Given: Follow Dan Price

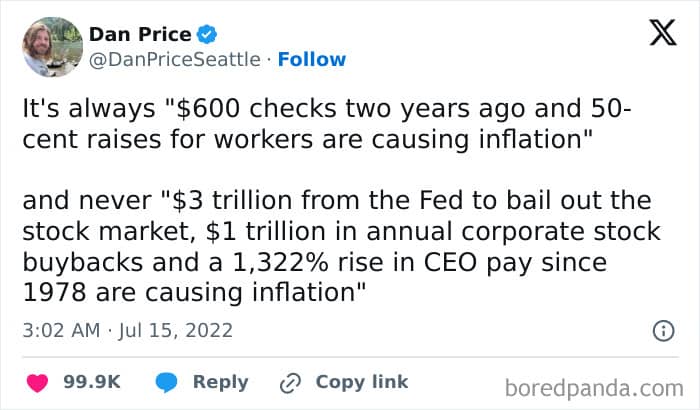Looking at the screenshot, I should click(312, 59).
